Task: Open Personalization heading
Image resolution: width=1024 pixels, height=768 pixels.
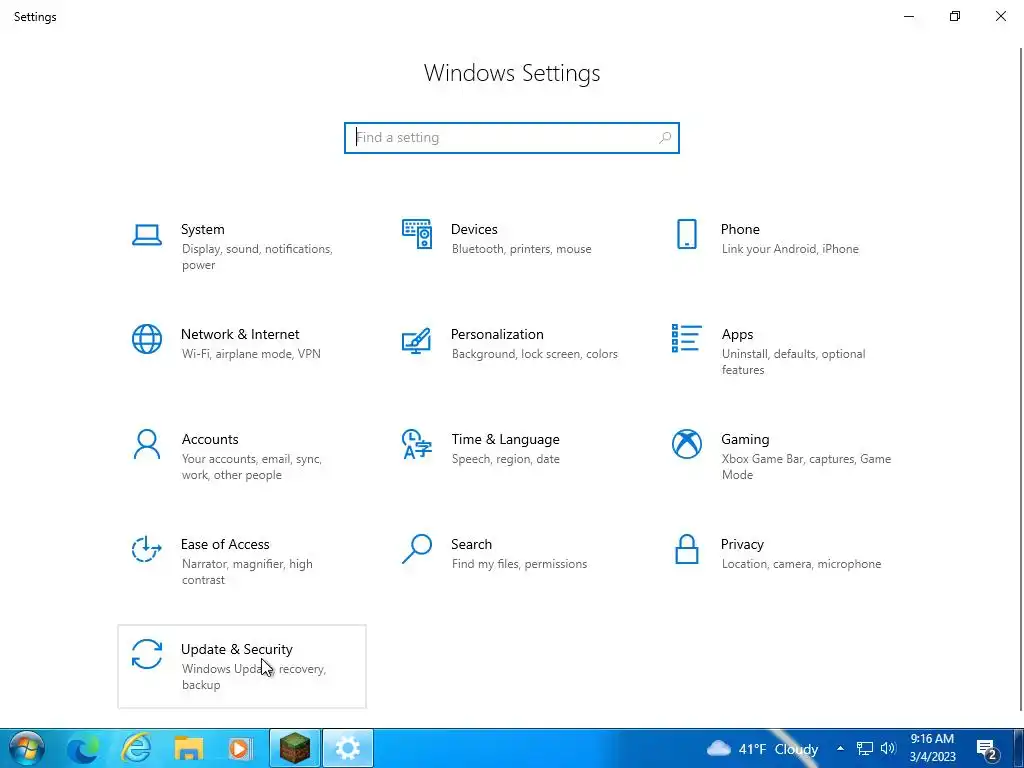Action: [497, 334]
